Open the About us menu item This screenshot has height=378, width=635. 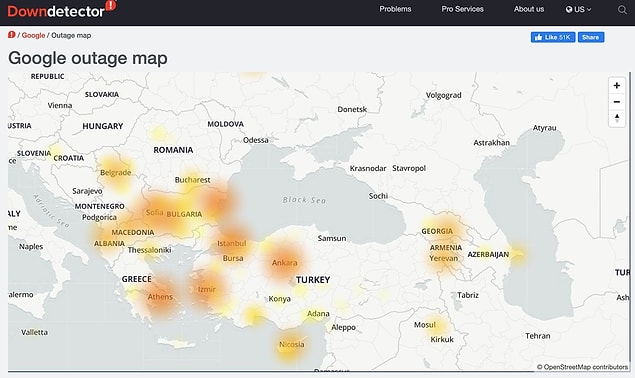pos(529,9)
